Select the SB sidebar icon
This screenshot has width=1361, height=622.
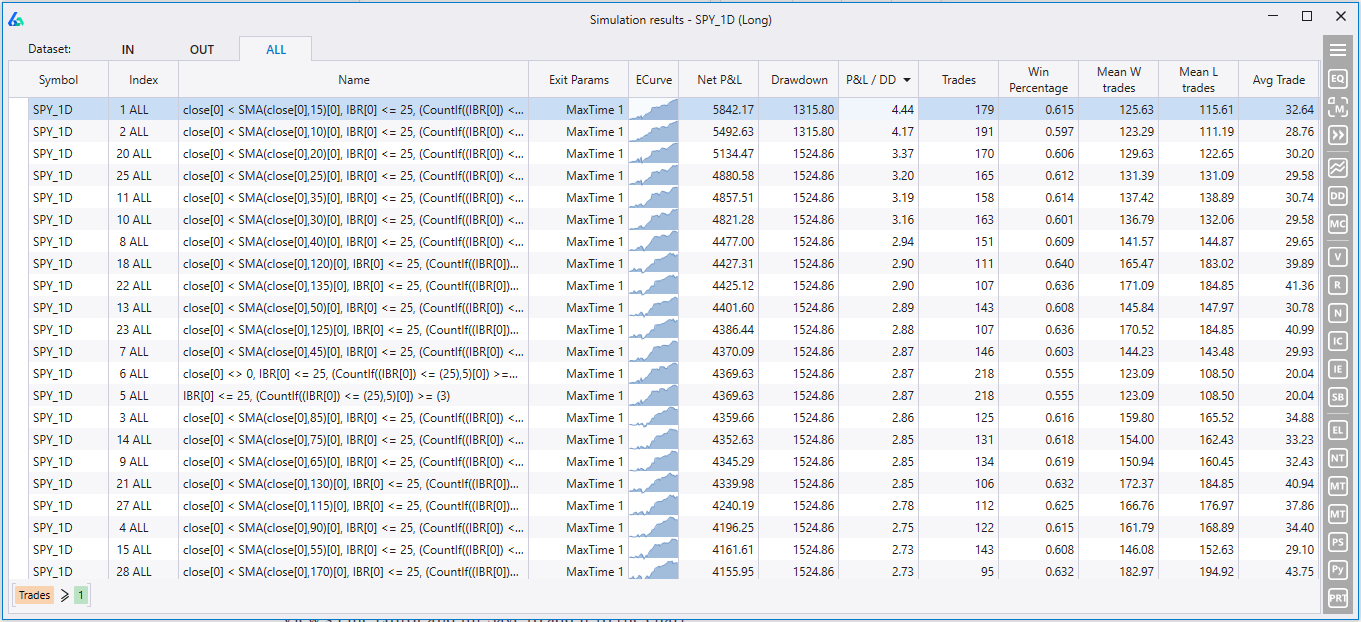(1337, 396)
